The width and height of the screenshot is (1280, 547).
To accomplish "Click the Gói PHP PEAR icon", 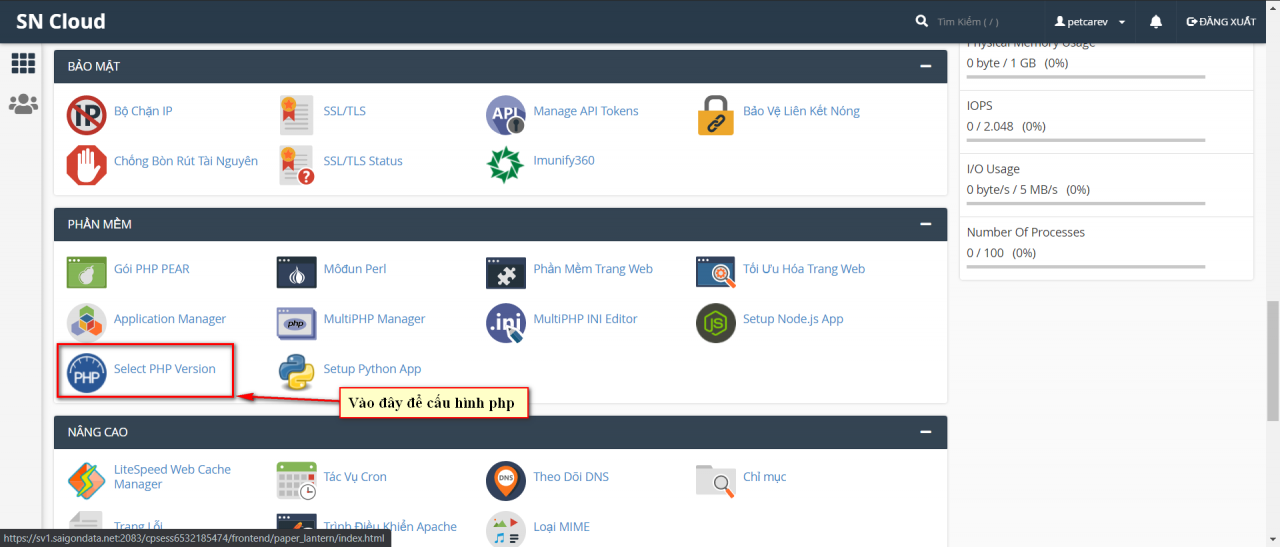I will (x=86, y=272).
